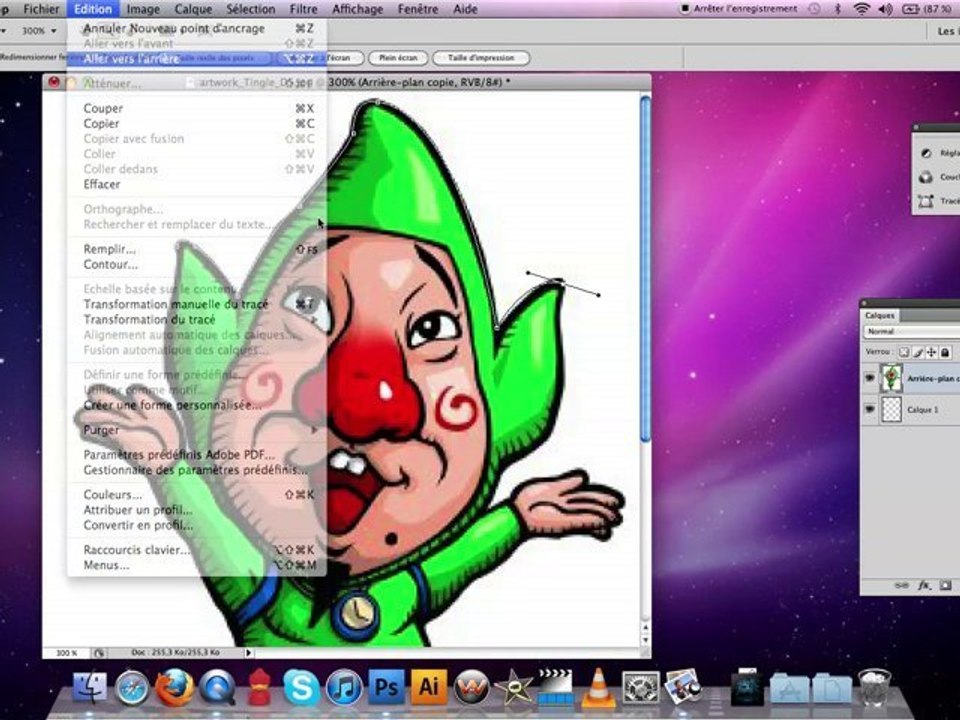Choose Remplir... in Edition menu
The image size is (960, 720).
[197, 249]
